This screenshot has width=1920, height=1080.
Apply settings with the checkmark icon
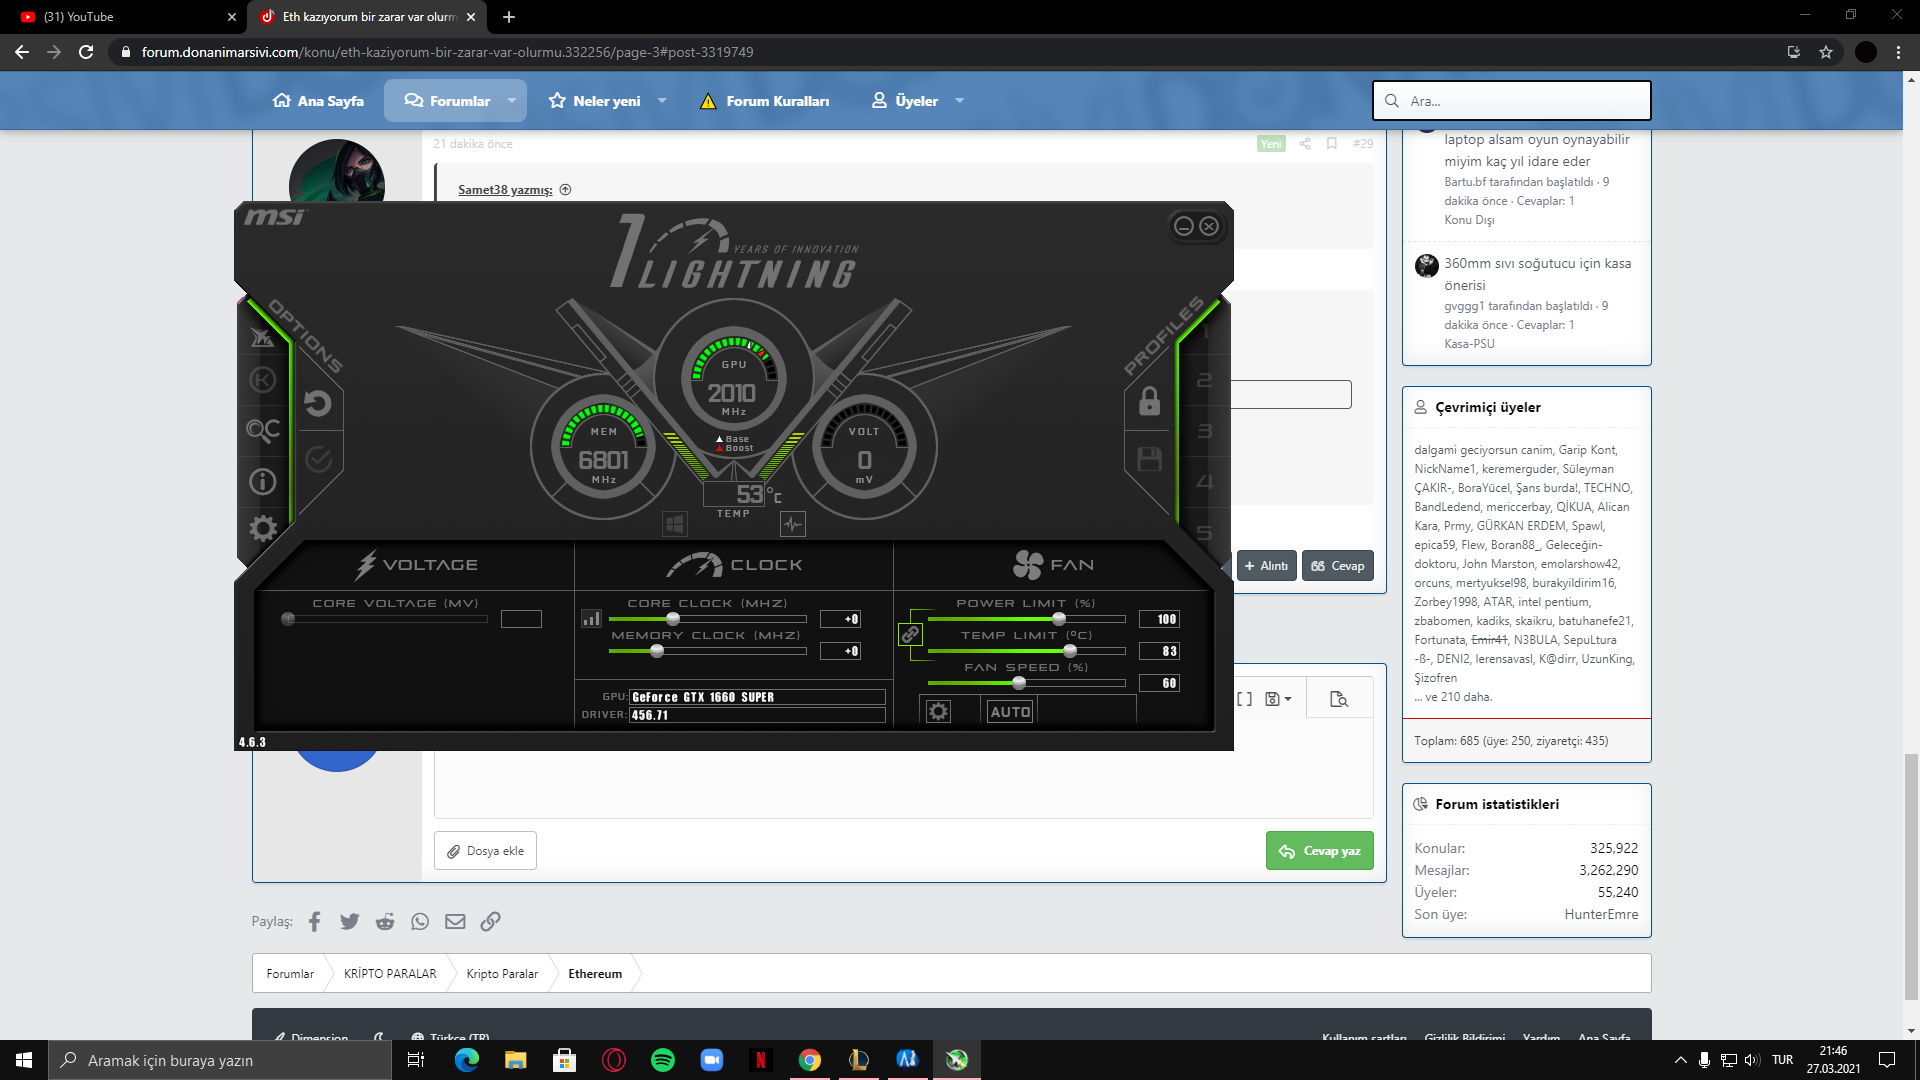pyautogui.click(x=319, y=459)
